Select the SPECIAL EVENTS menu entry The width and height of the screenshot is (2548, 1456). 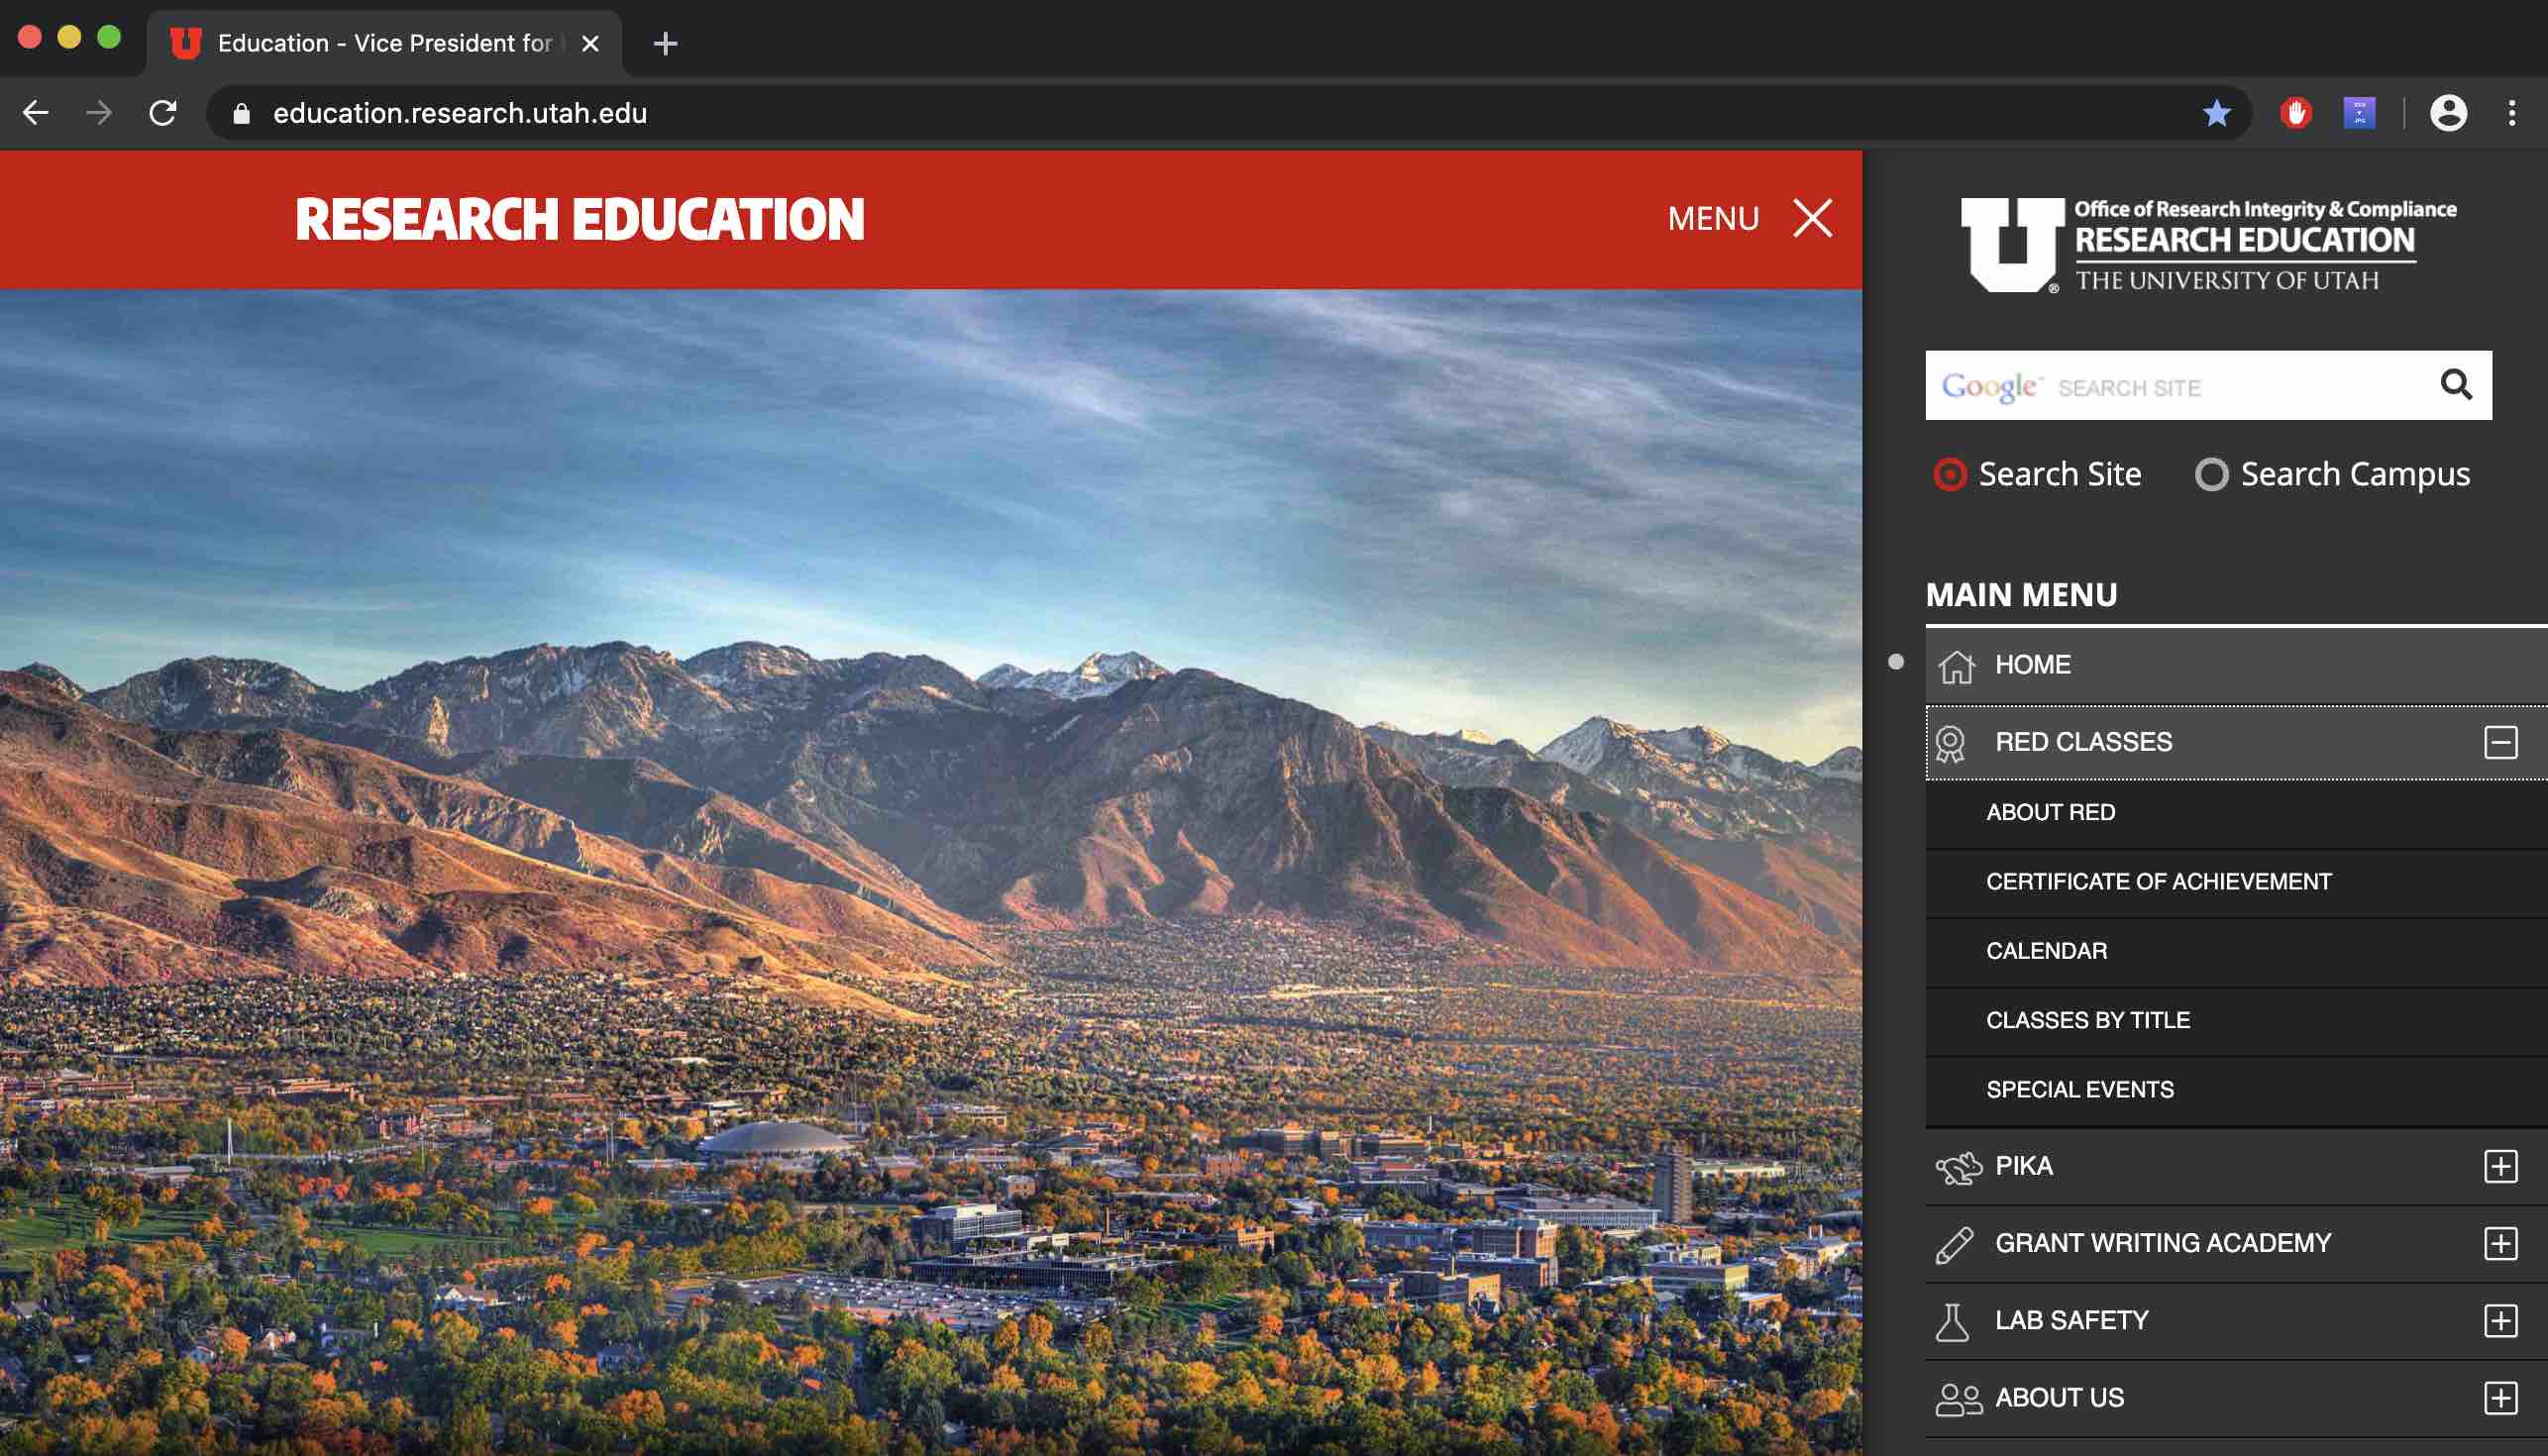tap(2079, 1089)
